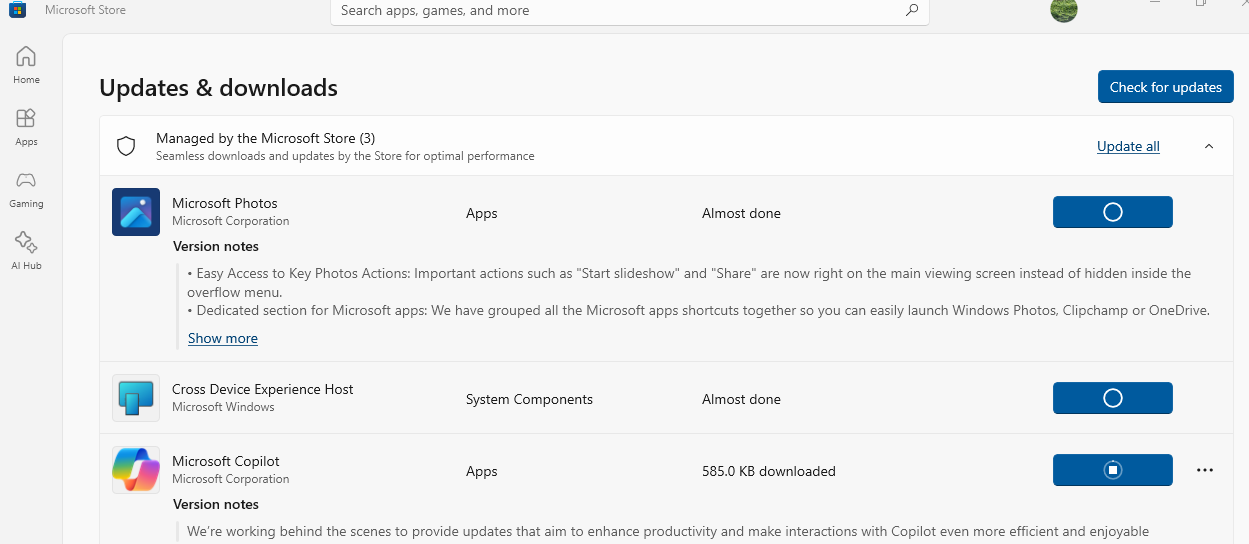Screen dimensions: 1249x544
Task: Click the Microsoft Store logo icon
Action: point(18,10)
